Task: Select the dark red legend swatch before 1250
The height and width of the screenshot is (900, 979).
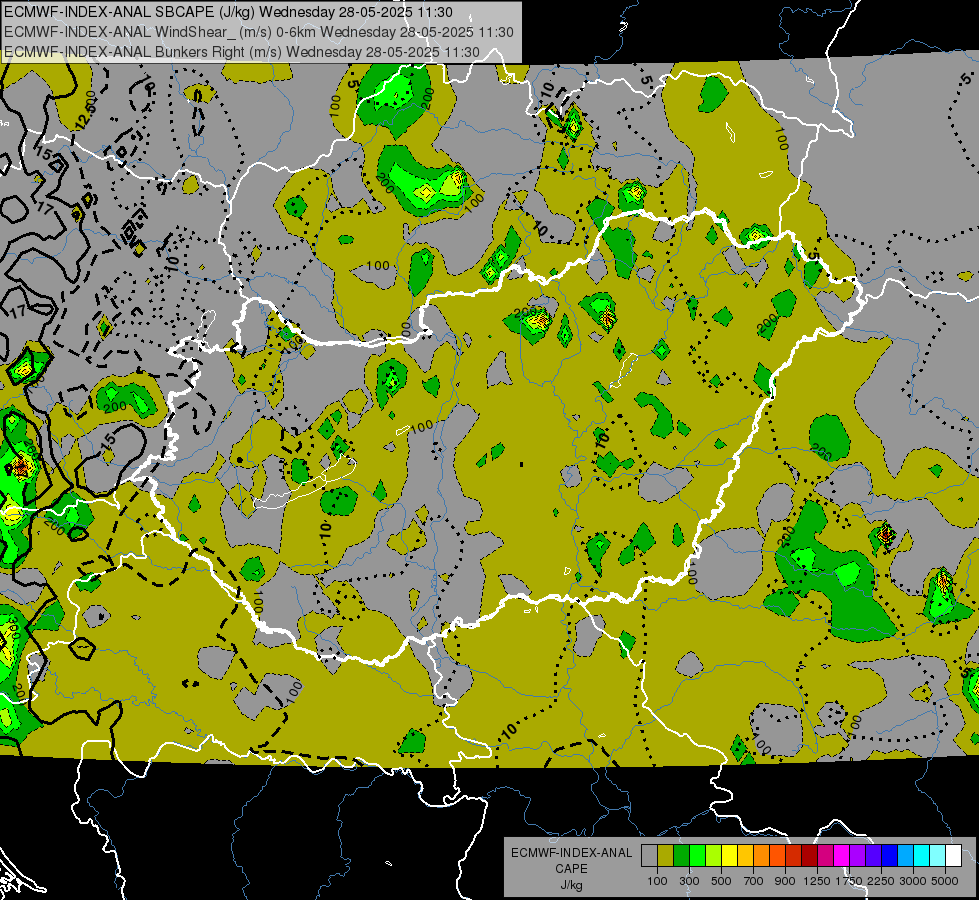Action: pos(809,855)
